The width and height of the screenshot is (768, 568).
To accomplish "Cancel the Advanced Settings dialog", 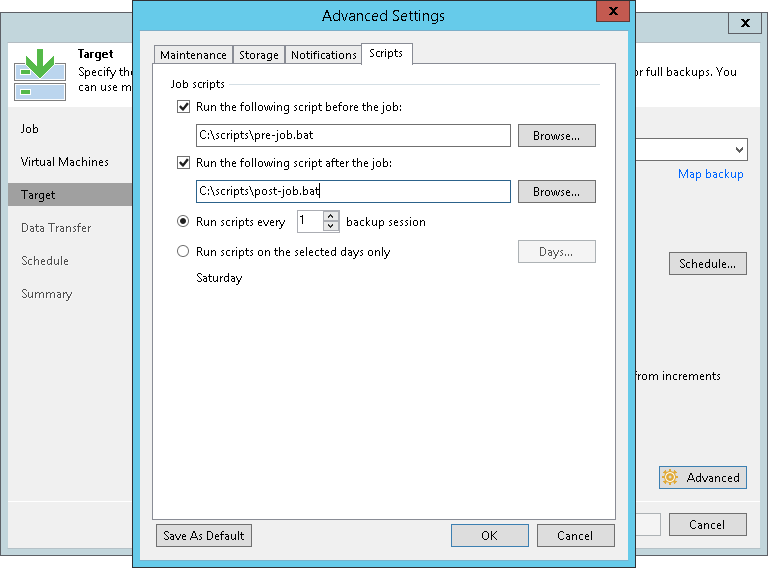I will coord(576,536).
